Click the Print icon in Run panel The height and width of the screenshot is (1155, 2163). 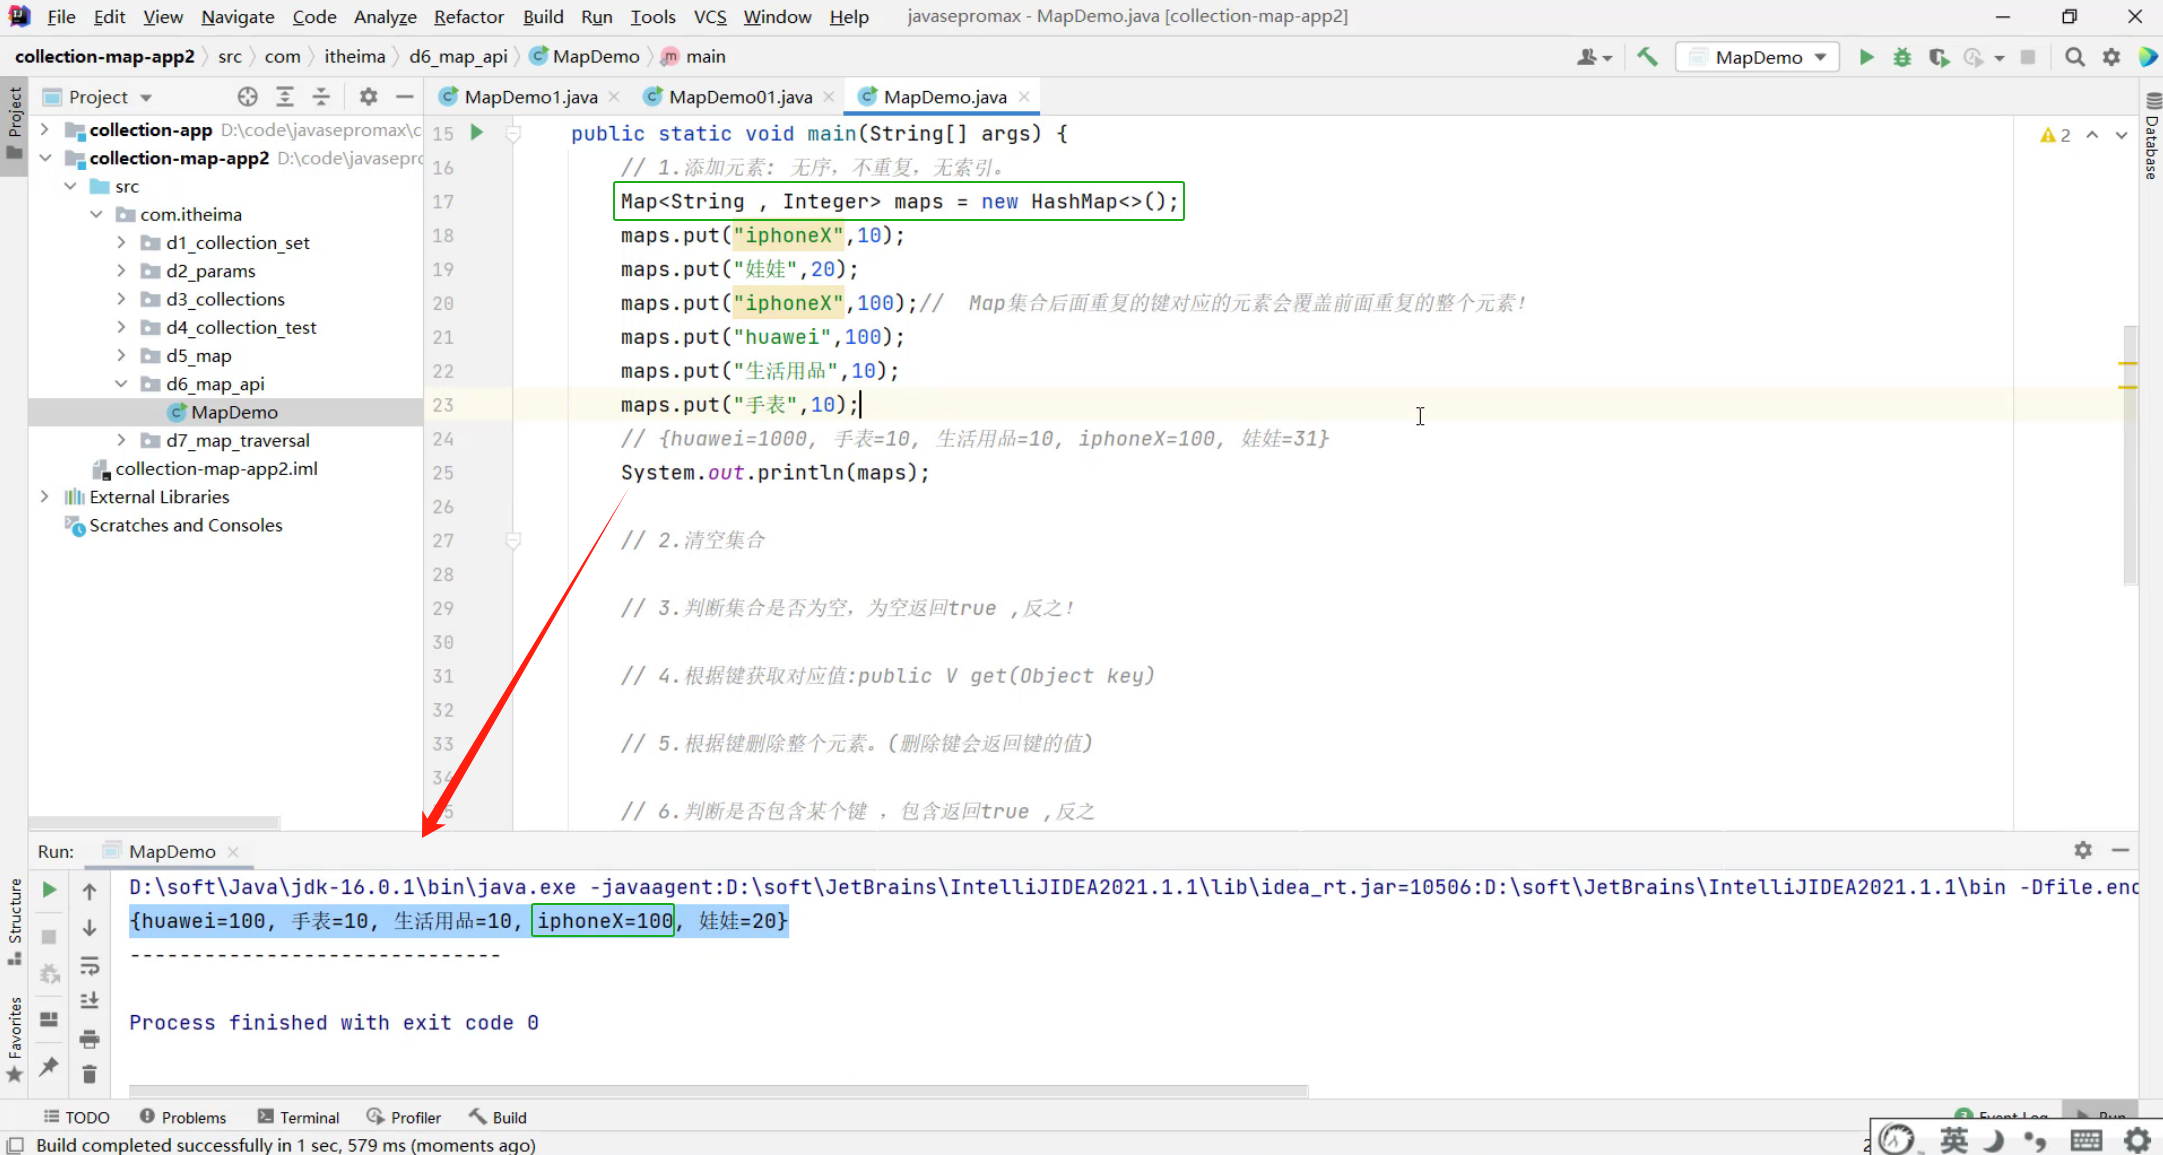[89, 1038]
